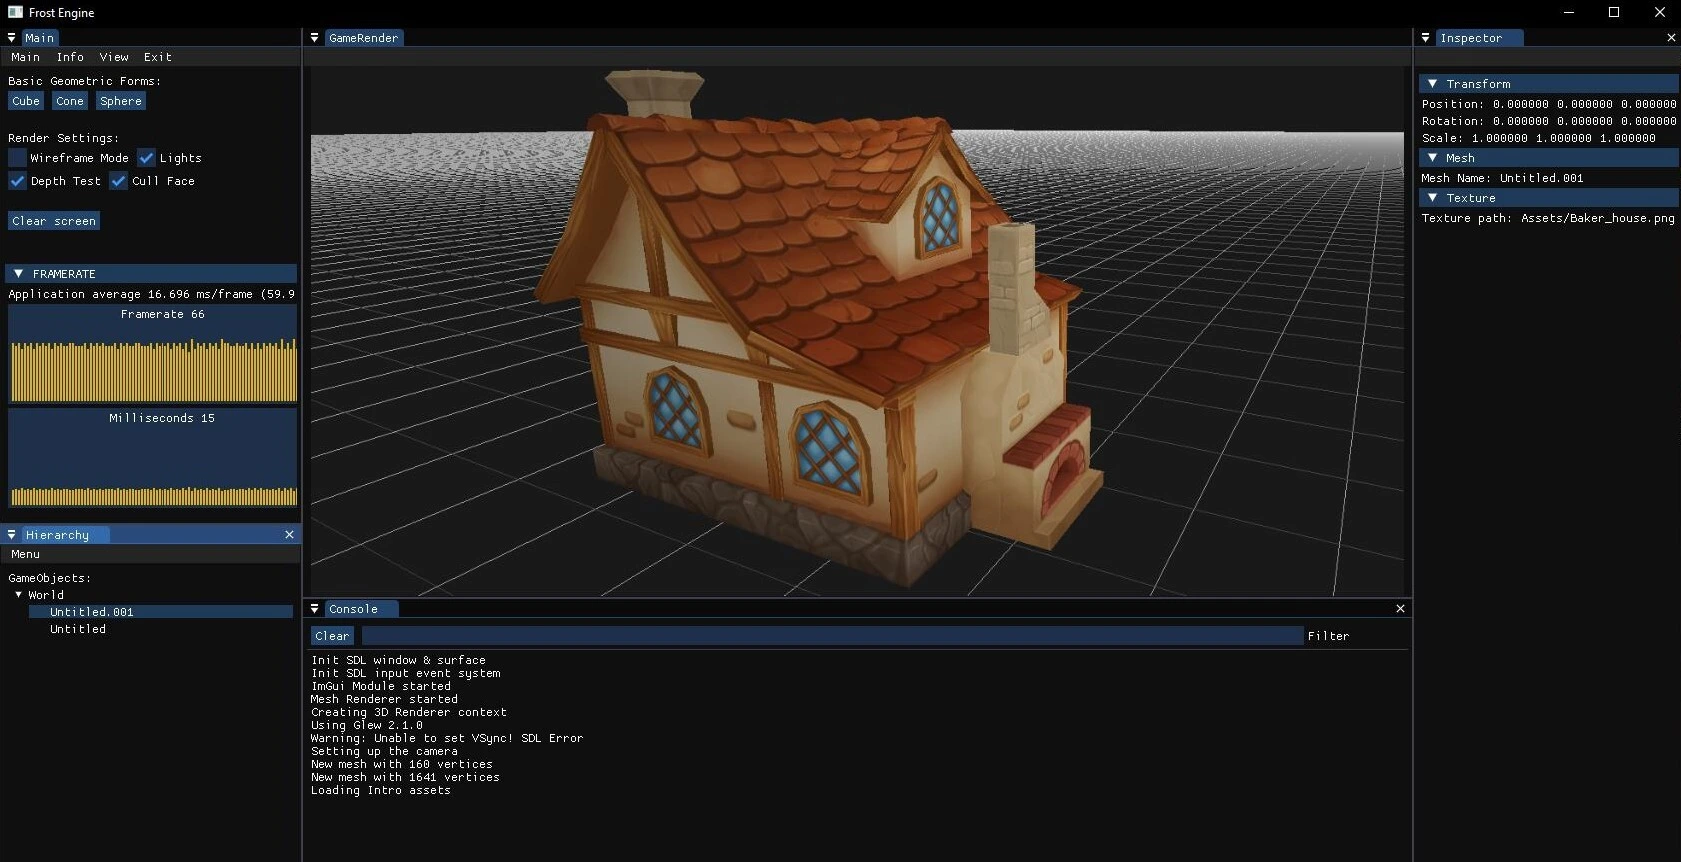The image size is (1681, 862).
Task: Collapse the Main panel with its triangle icon
Action: (11, 38)
